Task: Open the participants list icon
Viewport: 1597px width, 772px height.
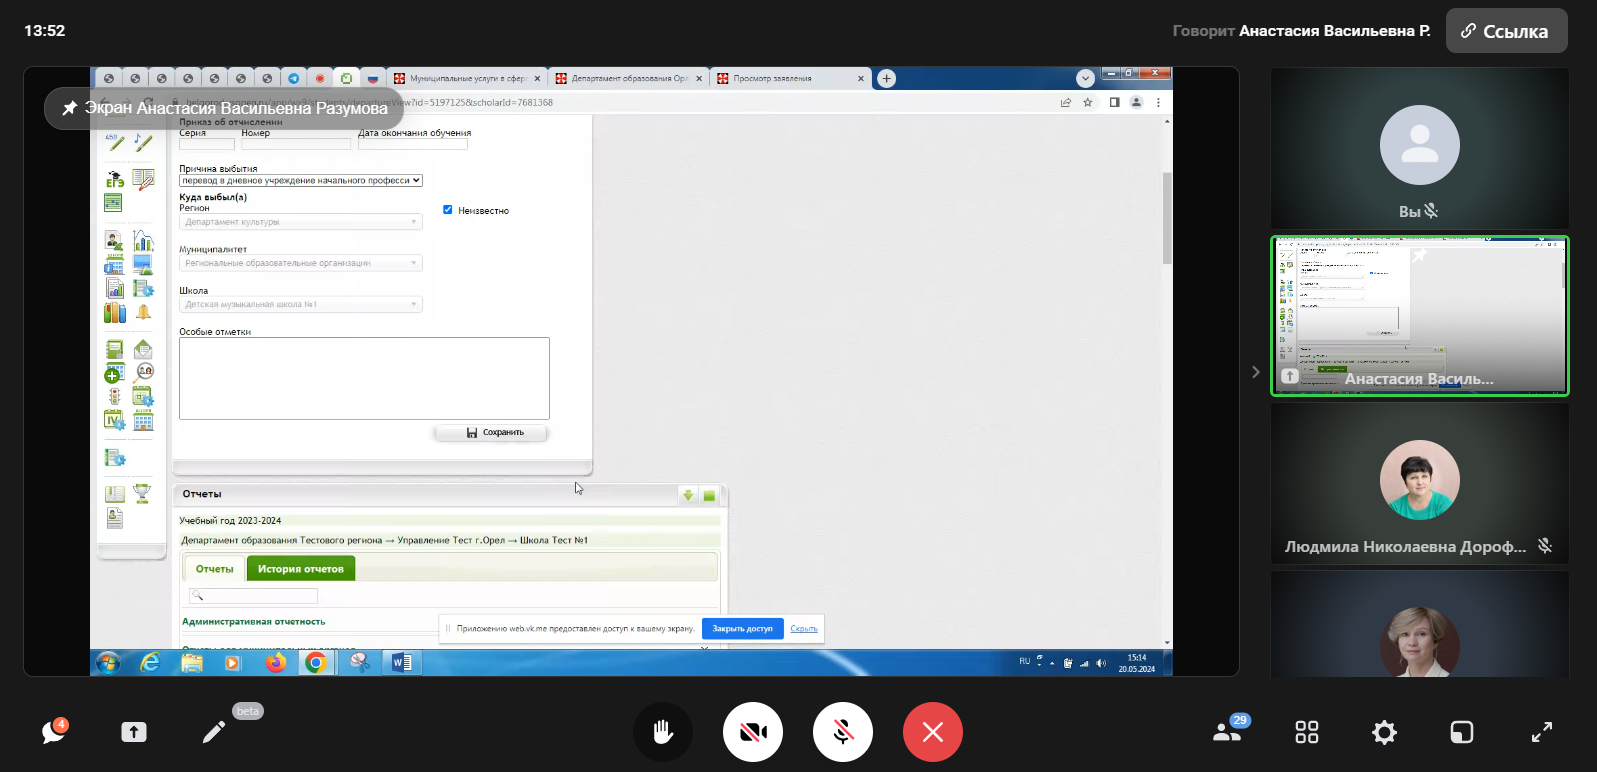Action: point(1227,732)
